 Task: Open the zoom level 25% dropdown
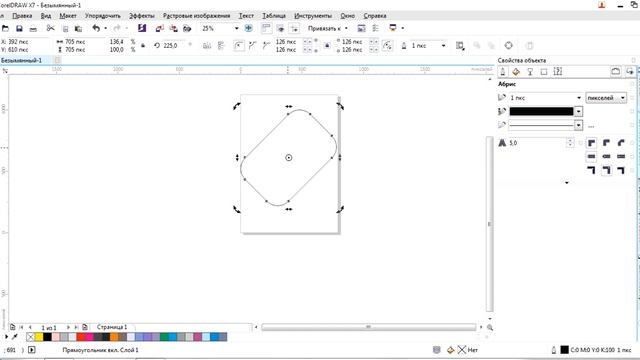click(237, 29)
